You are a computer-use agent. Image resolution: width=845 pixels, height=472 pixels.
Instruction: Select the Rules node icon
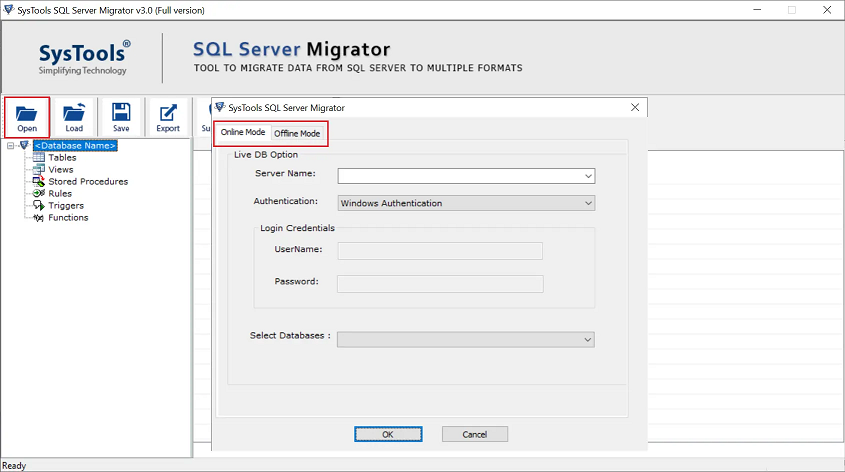(39, 193)
